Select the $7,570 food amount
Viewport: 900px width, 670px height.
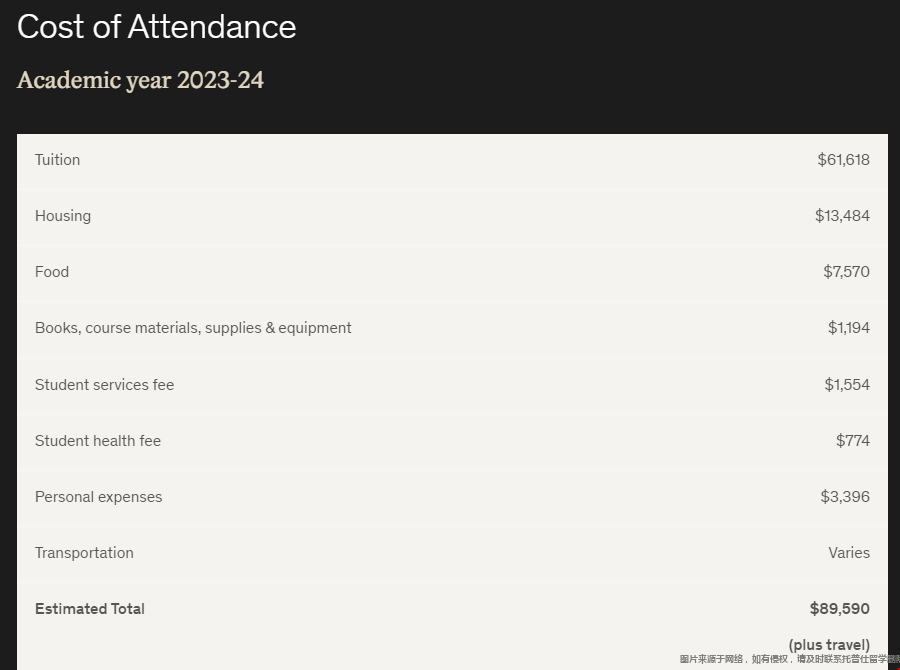click(x=846, y=272)
